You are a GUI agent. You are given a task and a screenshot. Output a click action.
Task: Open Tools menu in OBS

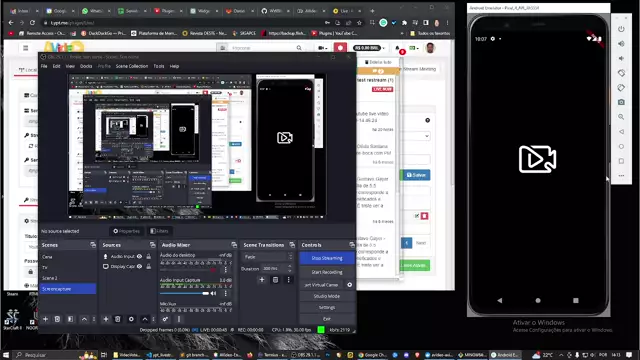(x=159, y=66)
